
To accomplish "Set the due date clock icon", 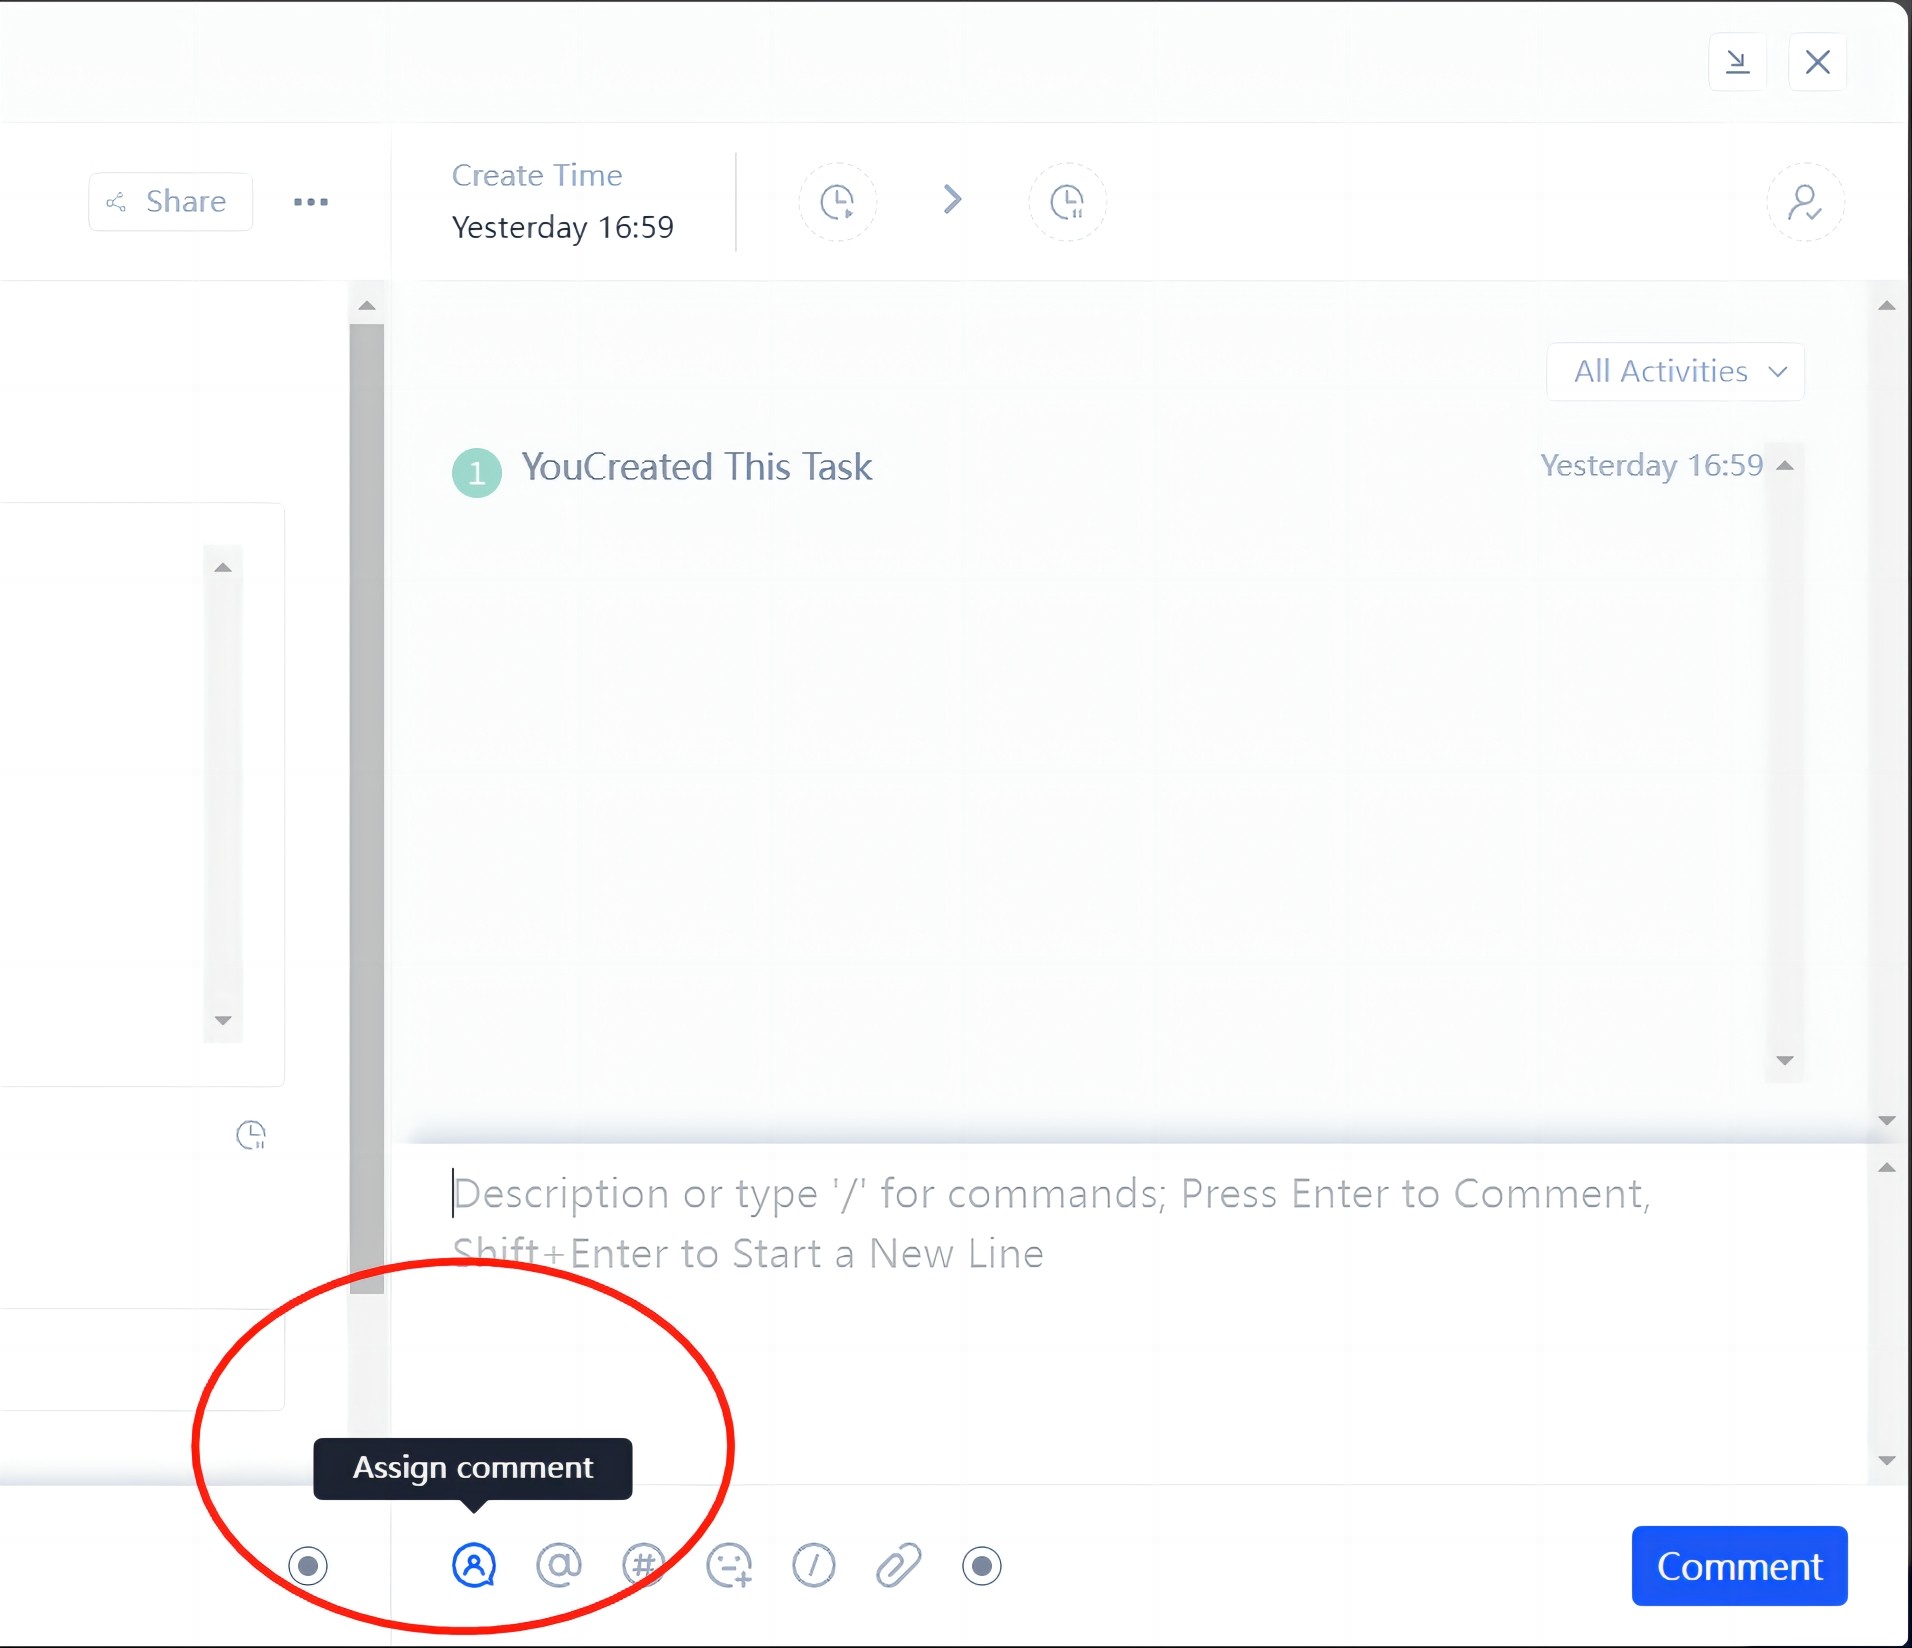I will click(1067, 202).
